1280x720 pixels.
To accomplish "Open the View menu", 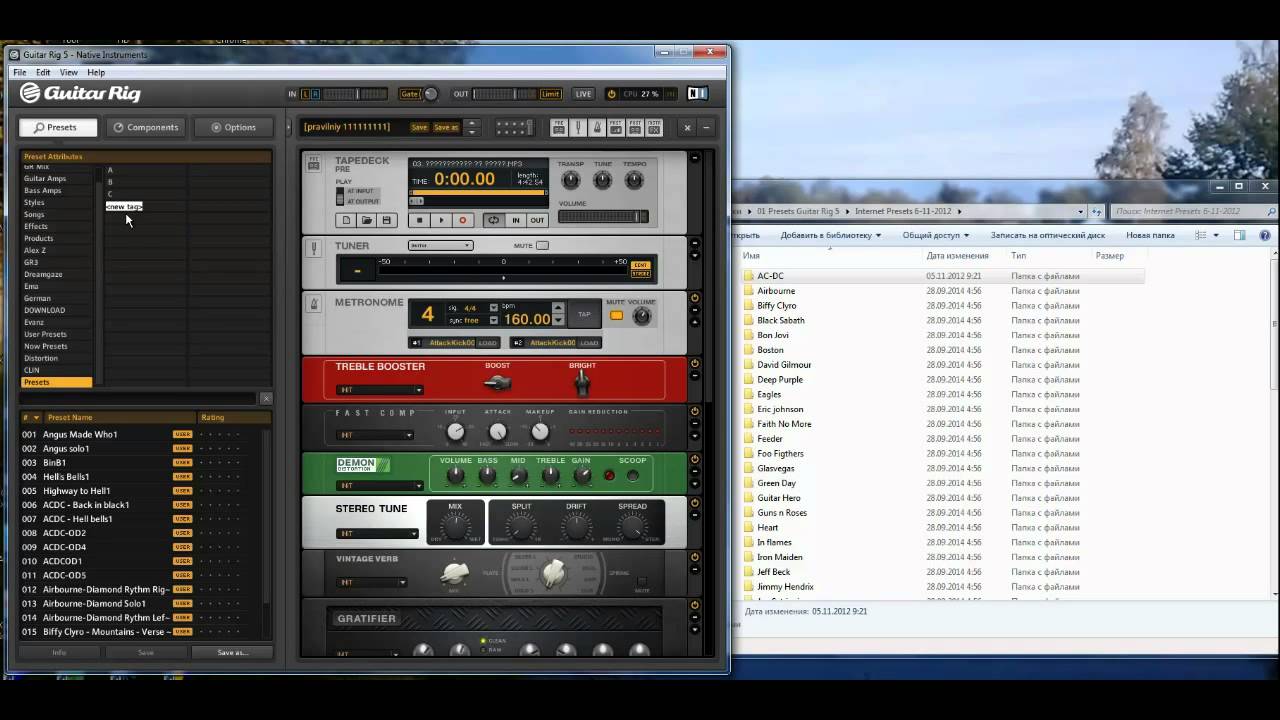I will pyautogui.click(x=69, y=72).
